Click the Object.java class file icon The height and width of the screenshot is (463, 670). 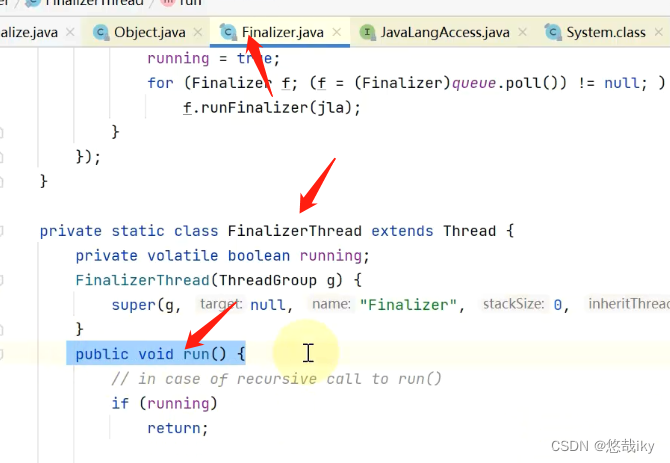point(101,32)
